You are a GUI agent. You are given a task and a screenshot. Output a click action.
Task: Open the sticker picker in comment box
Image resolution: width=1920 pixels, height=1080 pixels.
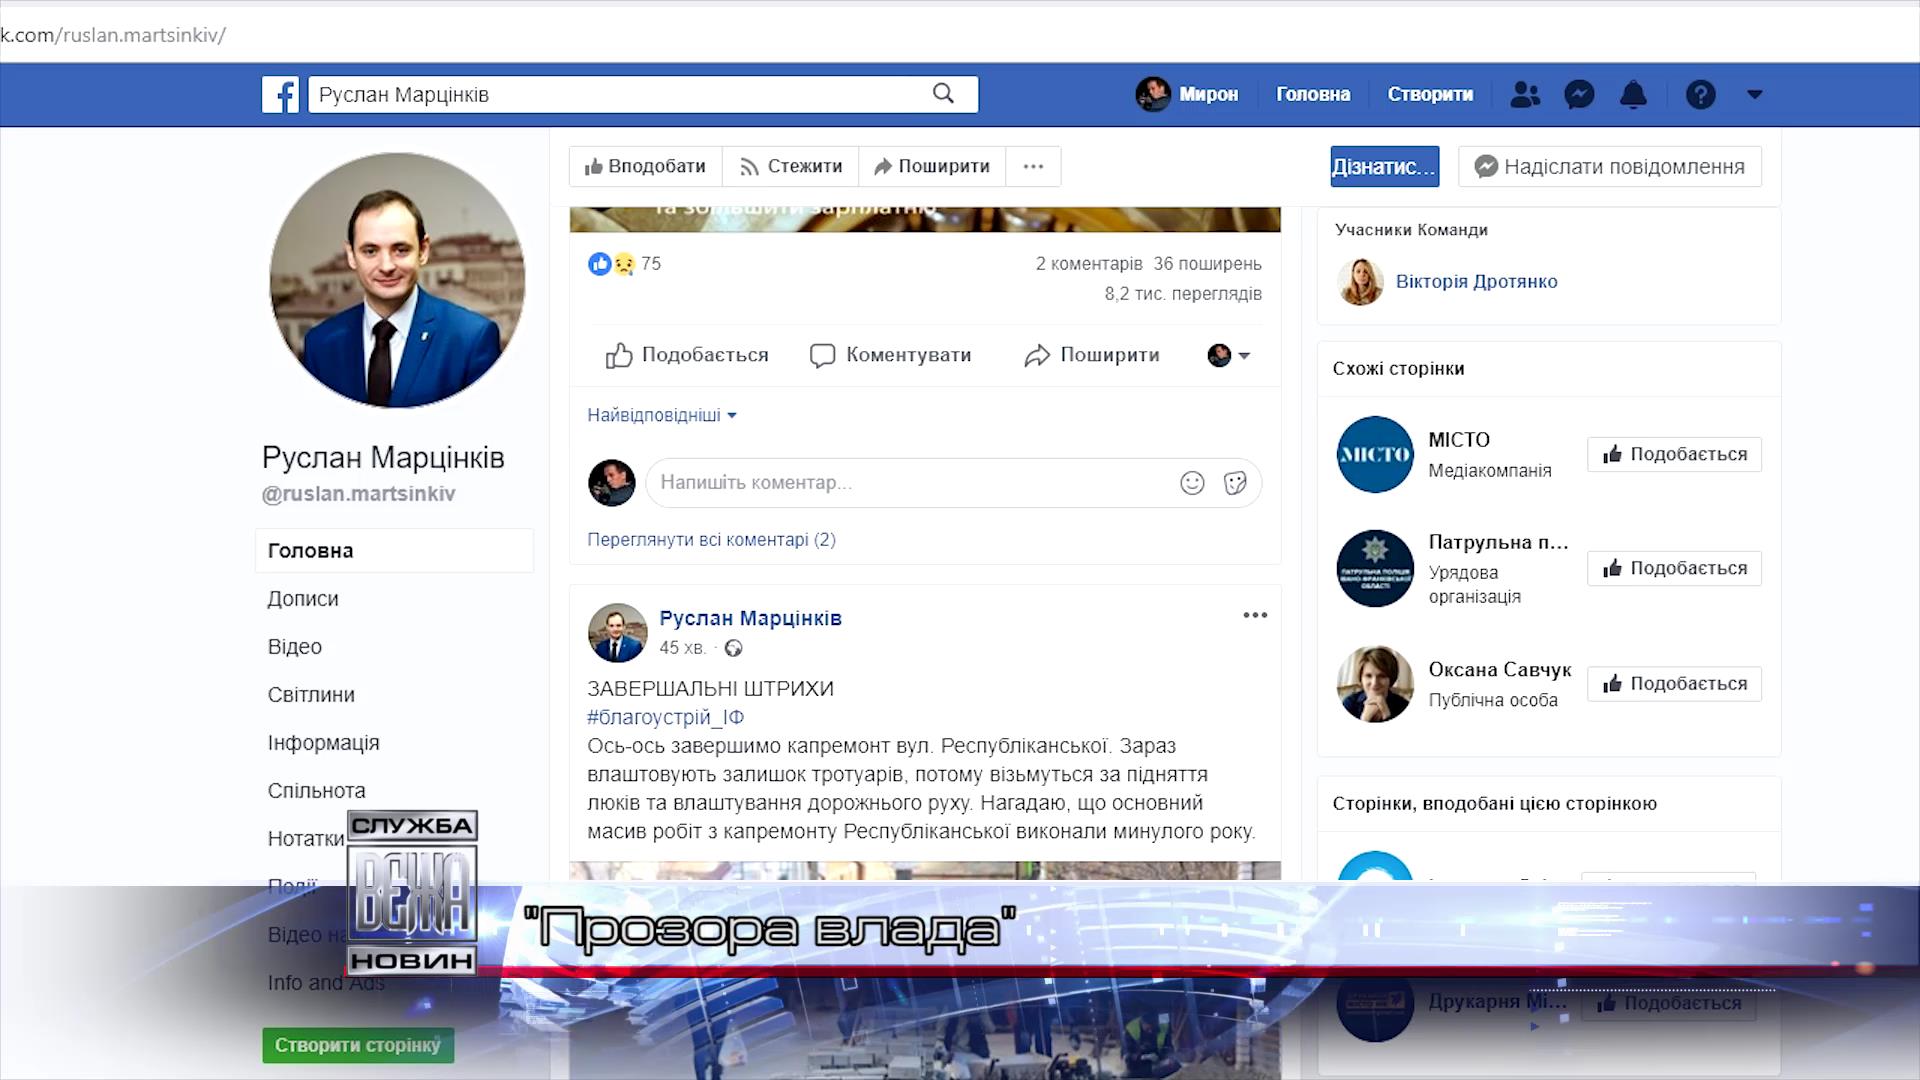pyautogui.click(x=1235, y=483)
